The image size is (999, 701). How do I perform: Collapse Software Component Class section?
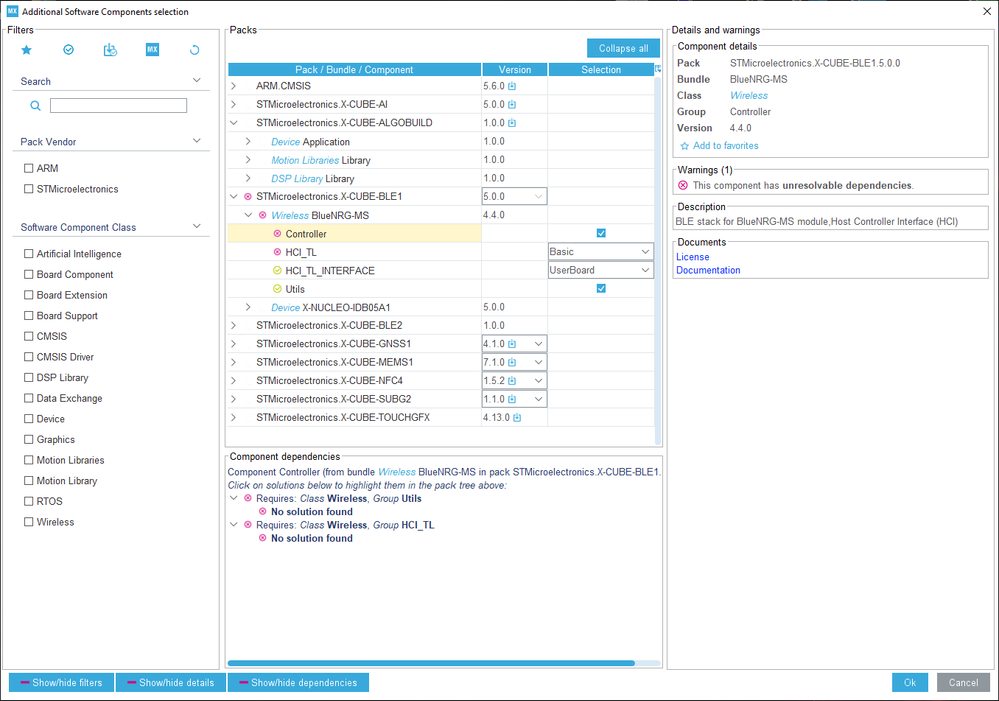pos(197,226)
